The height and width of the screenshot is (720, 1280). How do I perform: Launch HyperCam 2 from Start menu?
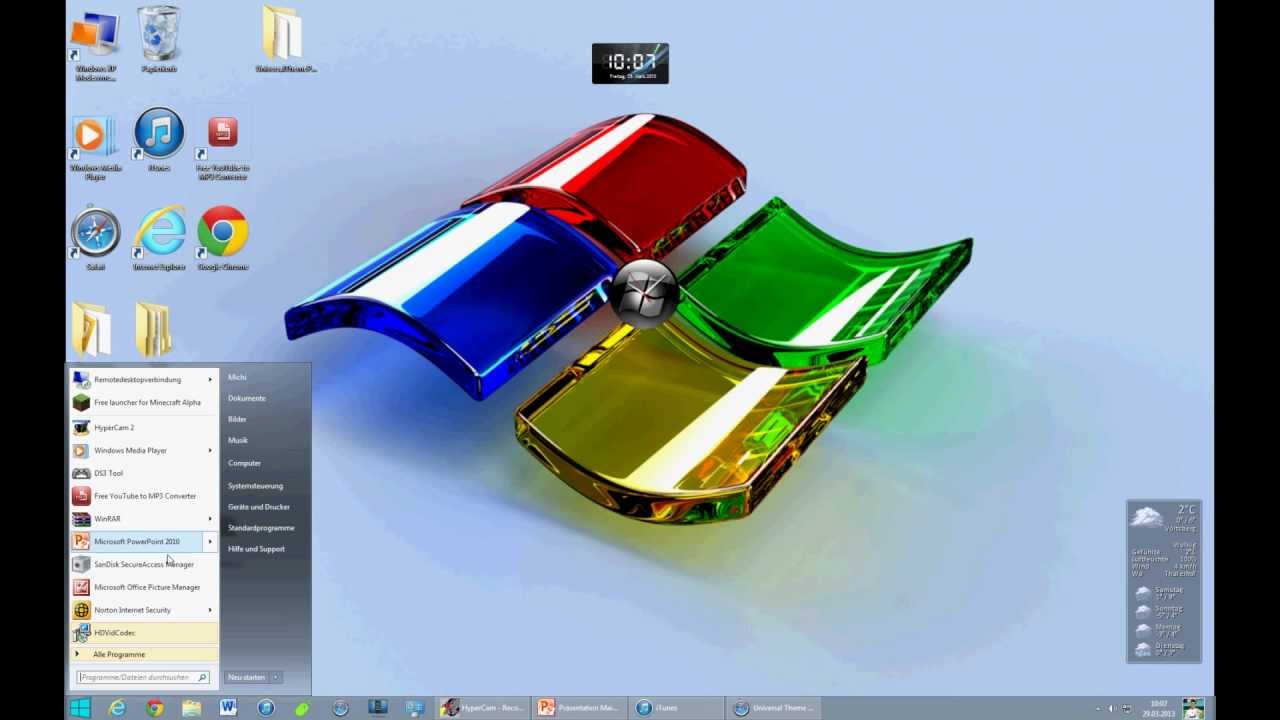click(144, 427)
